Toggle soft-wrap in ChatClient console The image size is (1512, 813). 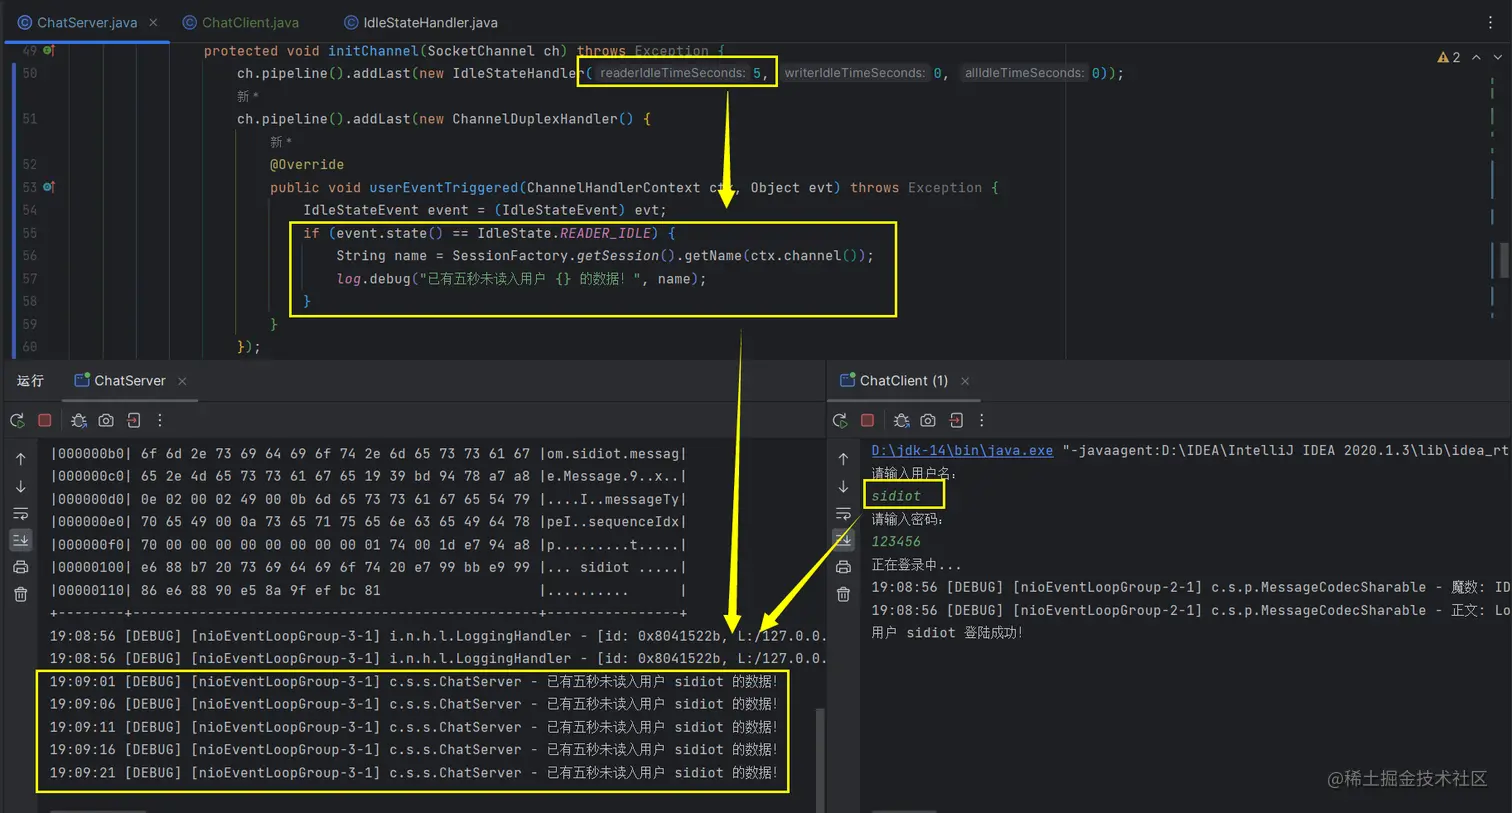coord(843,514)
